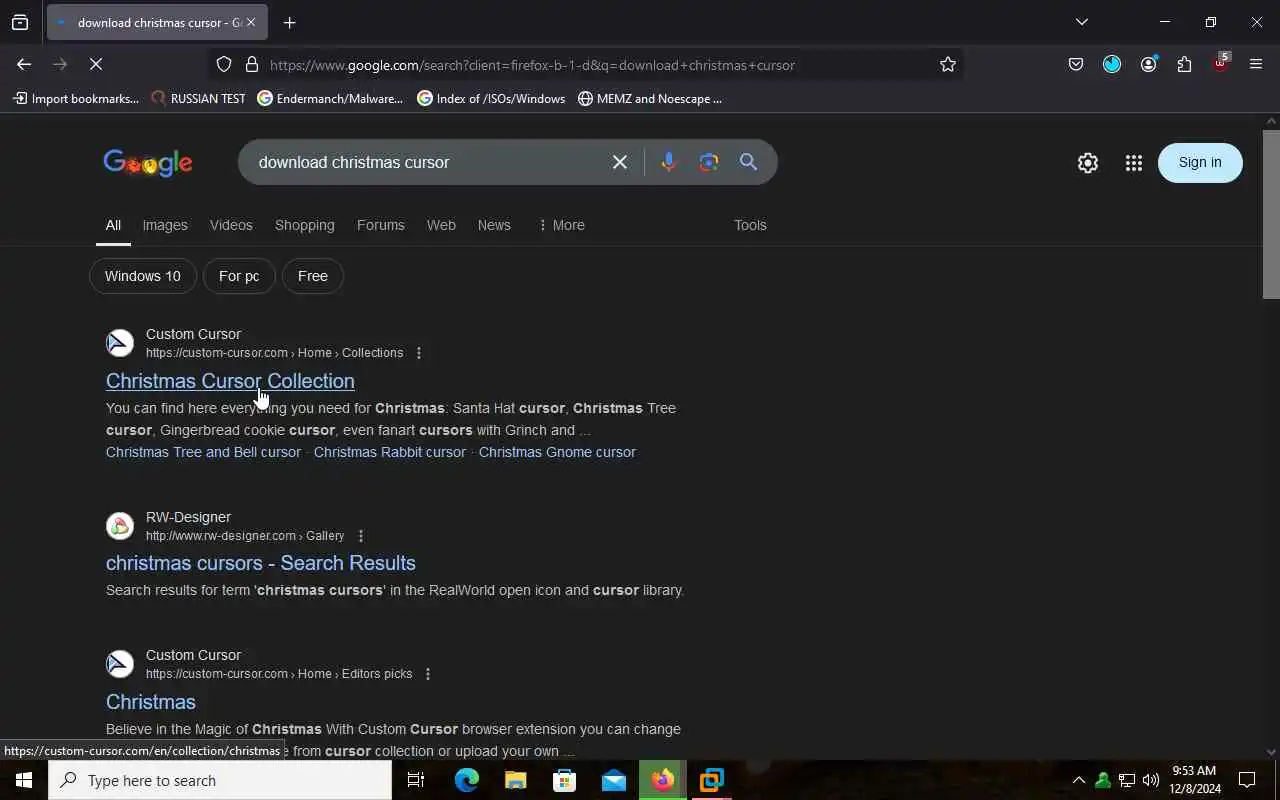The image size is (1280, 800).
Task: Start voice search with microphone
Action: coord(669,162)
